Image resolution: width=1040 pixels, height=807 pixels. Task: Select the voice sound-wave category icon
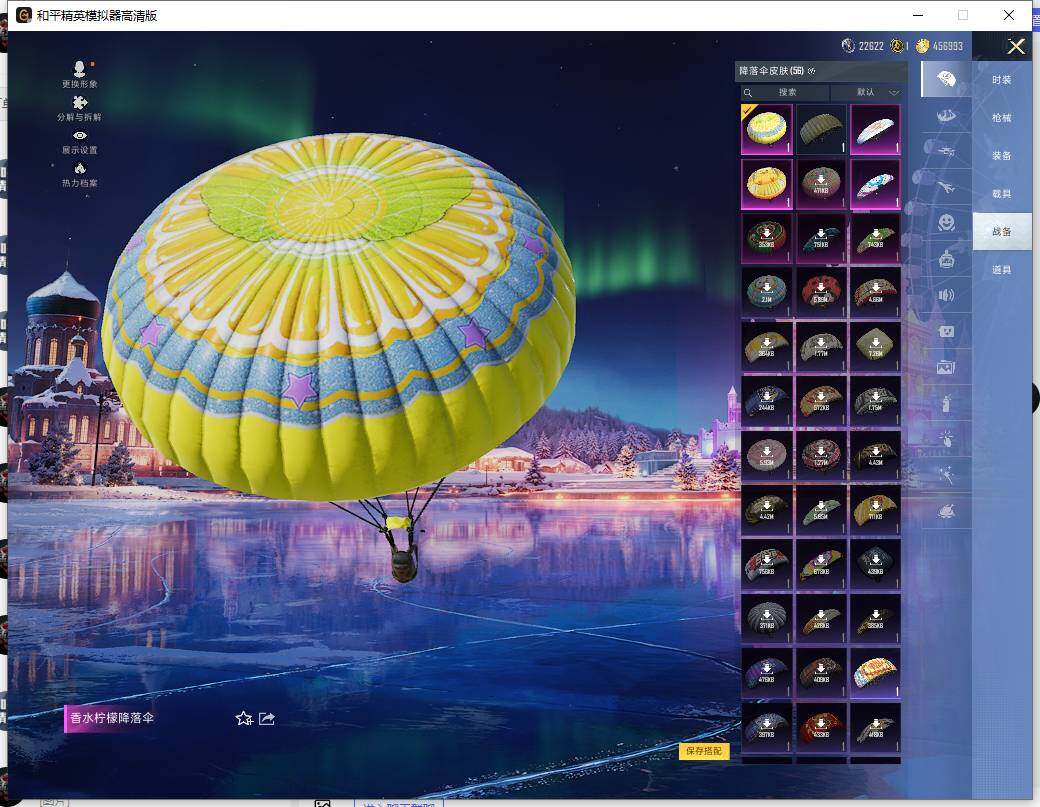tap(946, 295)
